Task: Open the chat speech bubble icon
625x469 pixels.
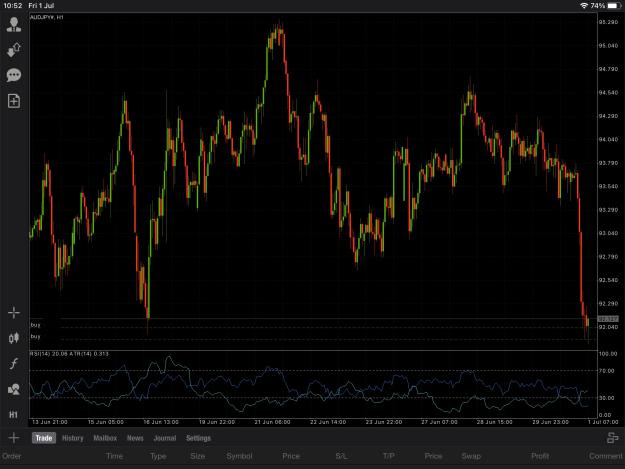Action: (14, 75)
